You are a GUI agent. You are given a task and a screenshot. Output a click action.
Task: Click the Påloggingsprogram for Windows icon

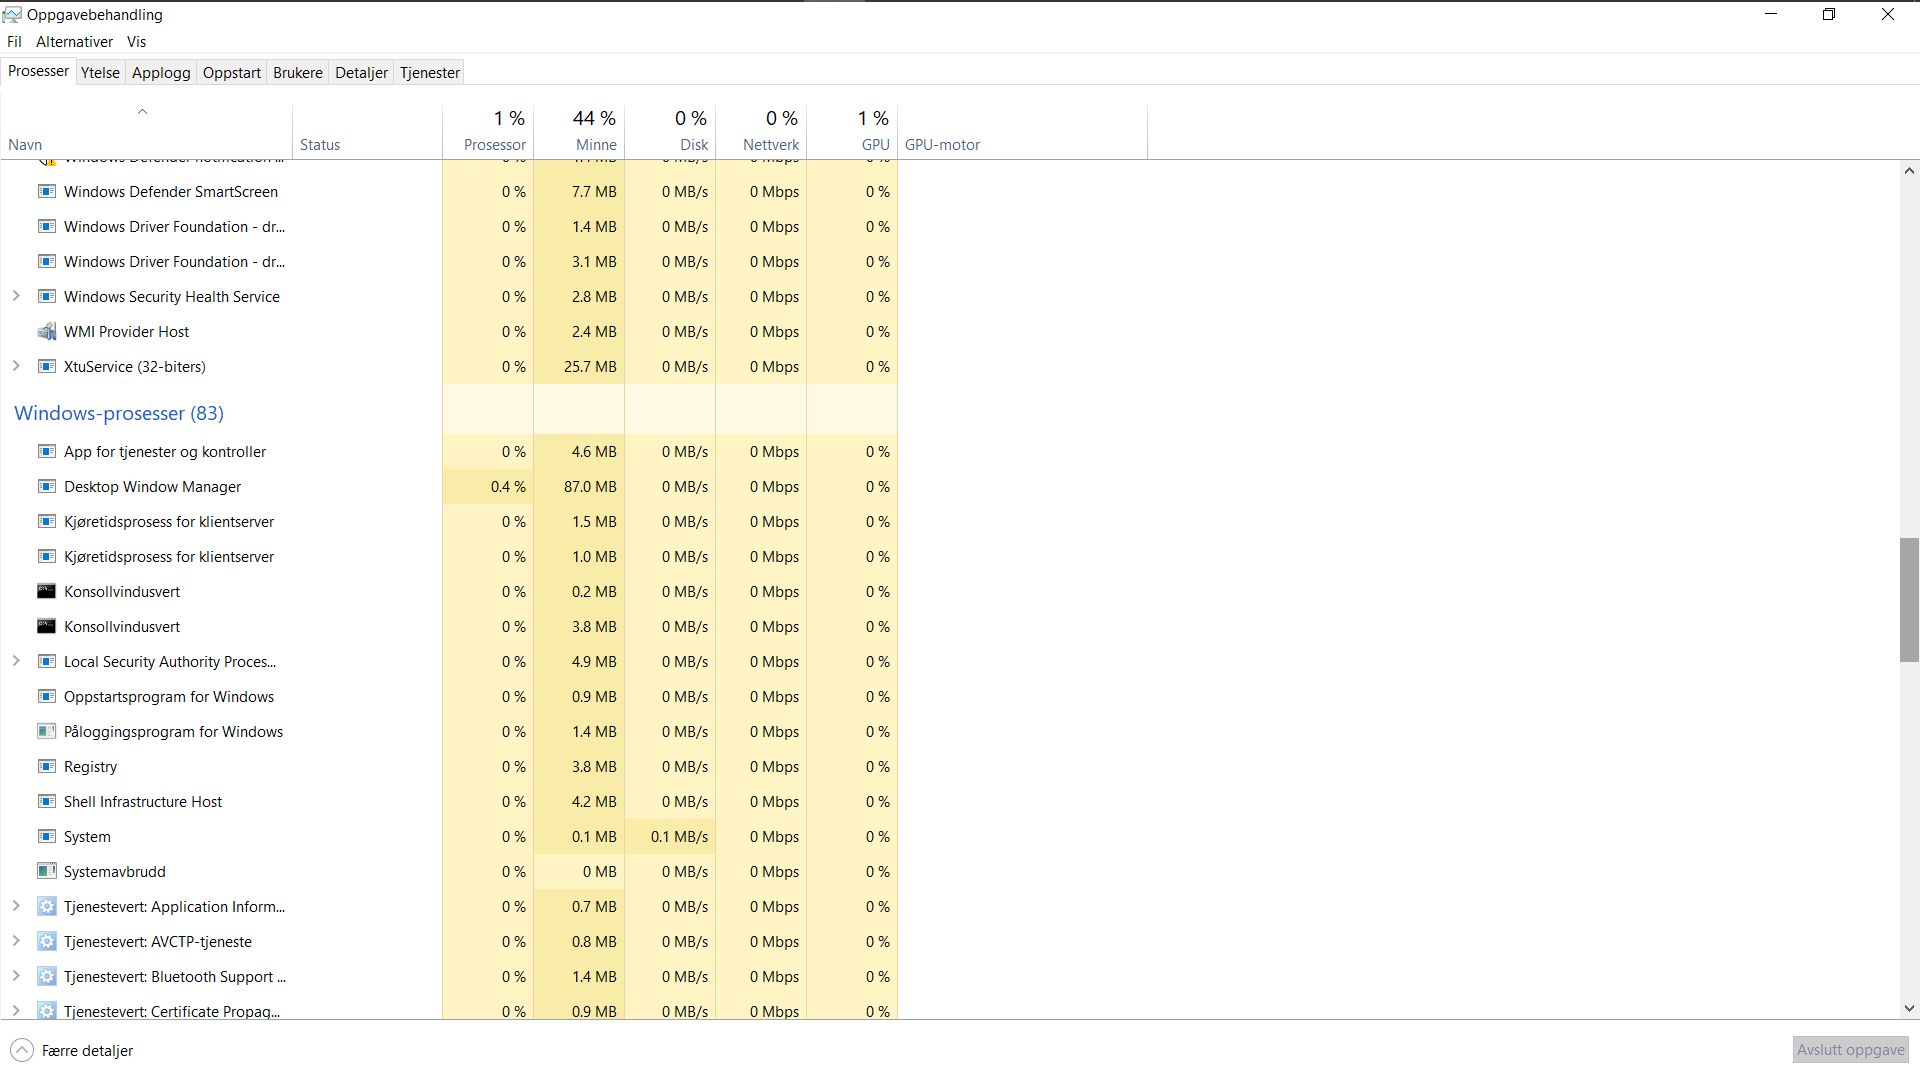coord(46,731)
